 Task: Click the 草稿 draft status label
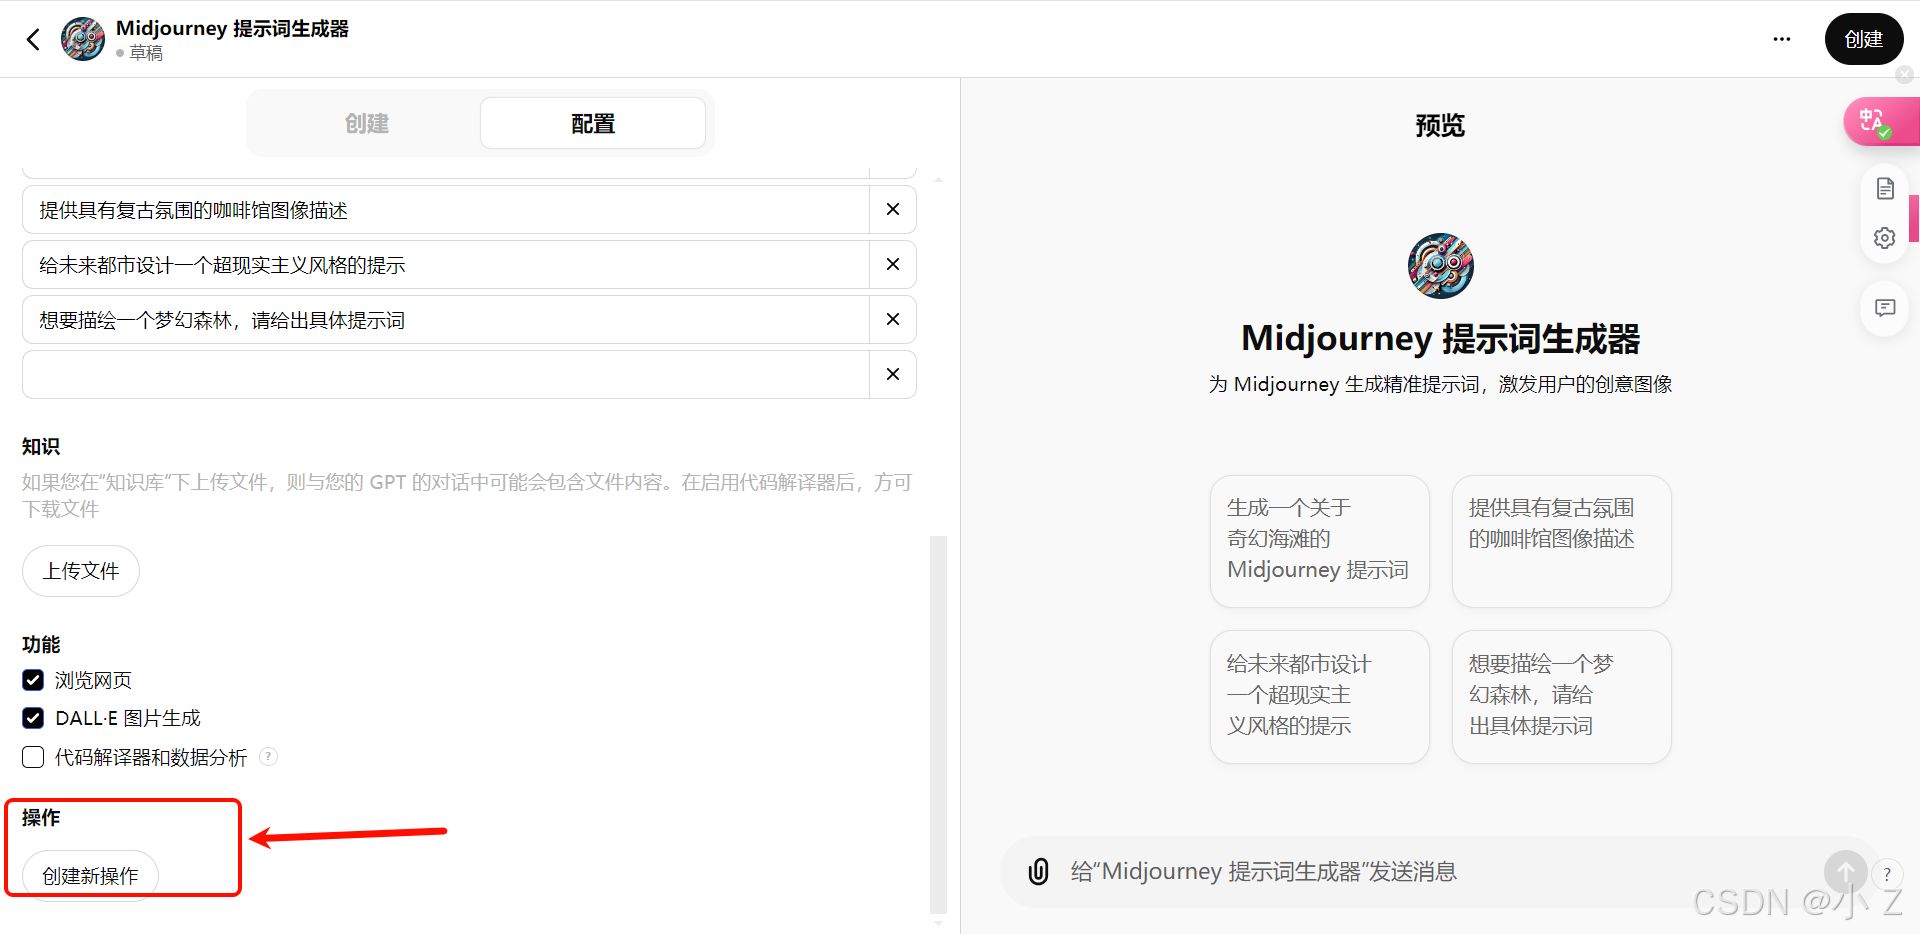click(x=145, y=53)
